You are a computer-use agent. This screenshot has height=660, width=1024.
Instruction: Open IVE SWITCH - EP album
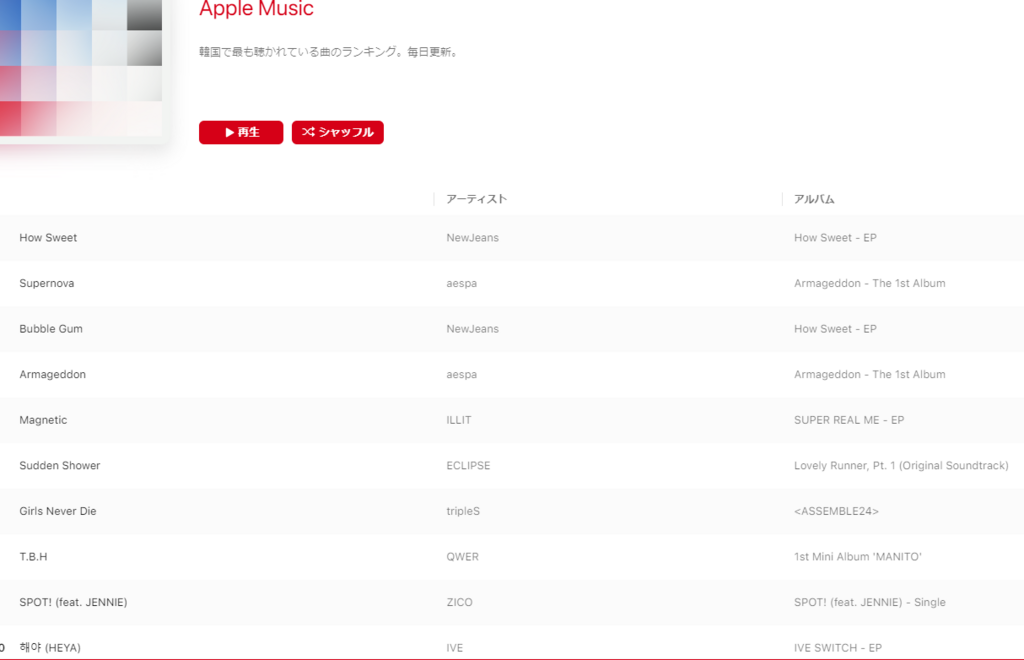pyautogui.click(x=837, y=648)
